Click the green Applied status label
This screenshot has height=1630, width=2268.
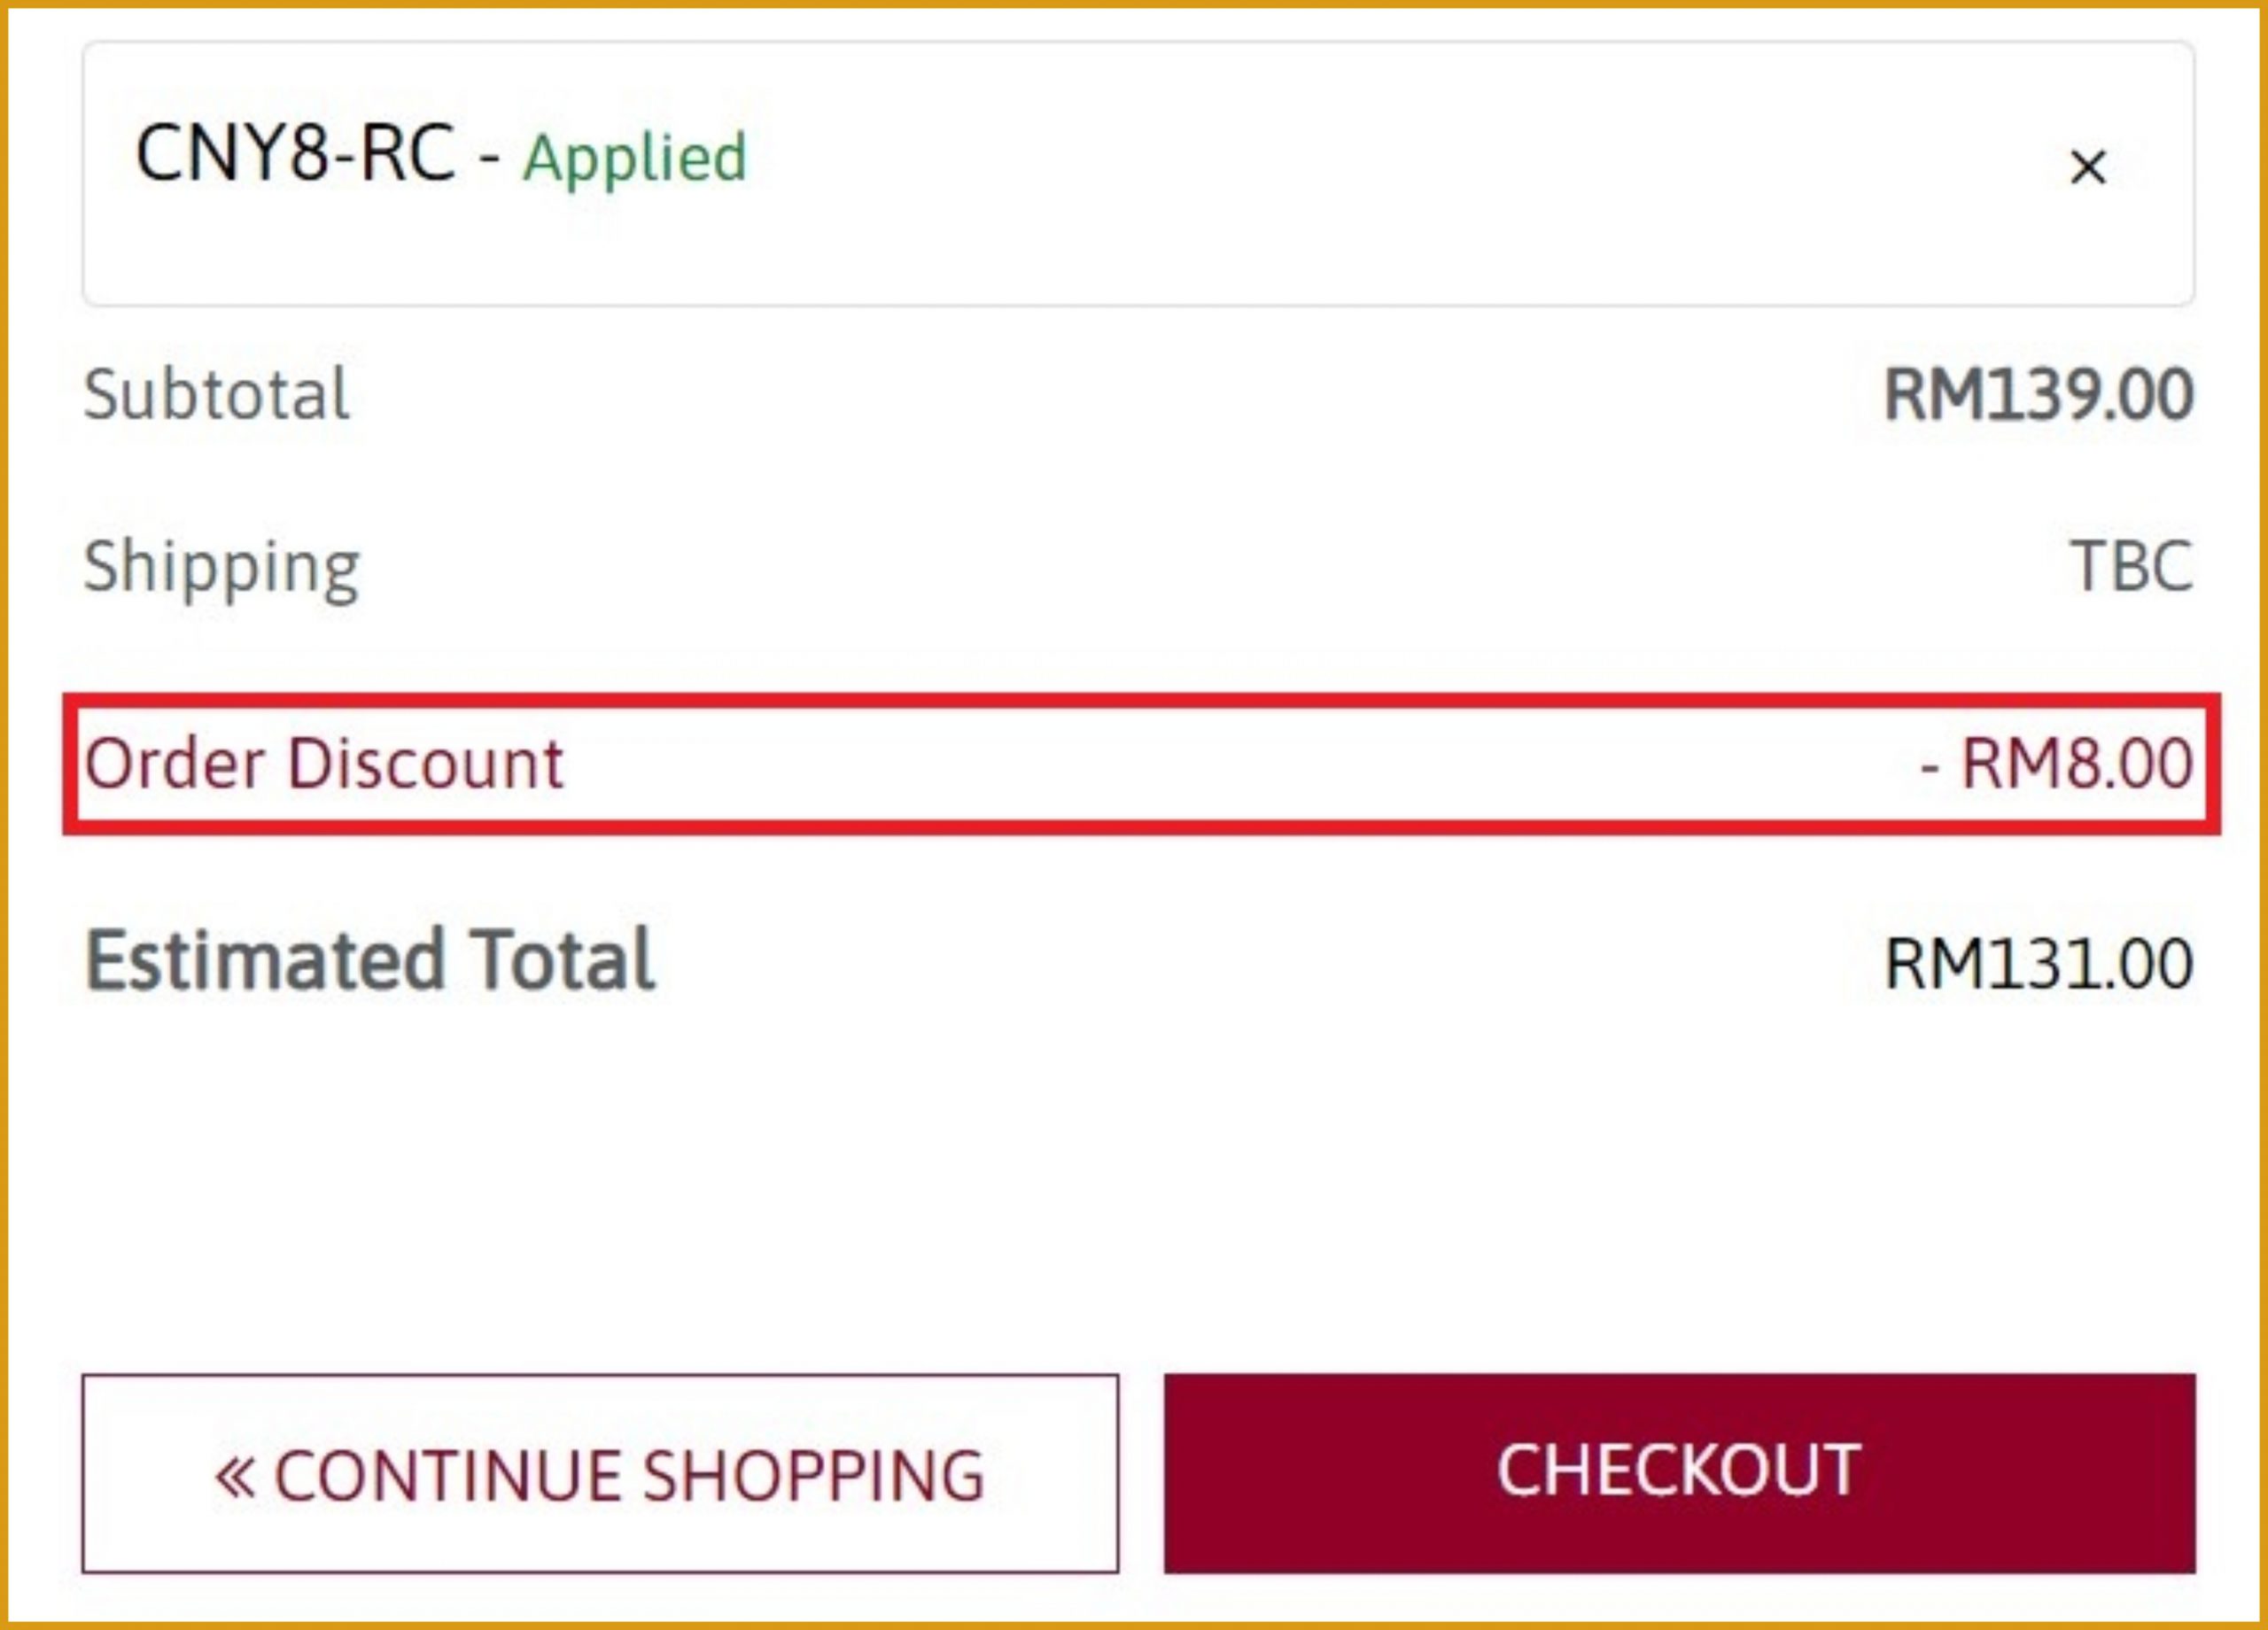pos(634,159)
